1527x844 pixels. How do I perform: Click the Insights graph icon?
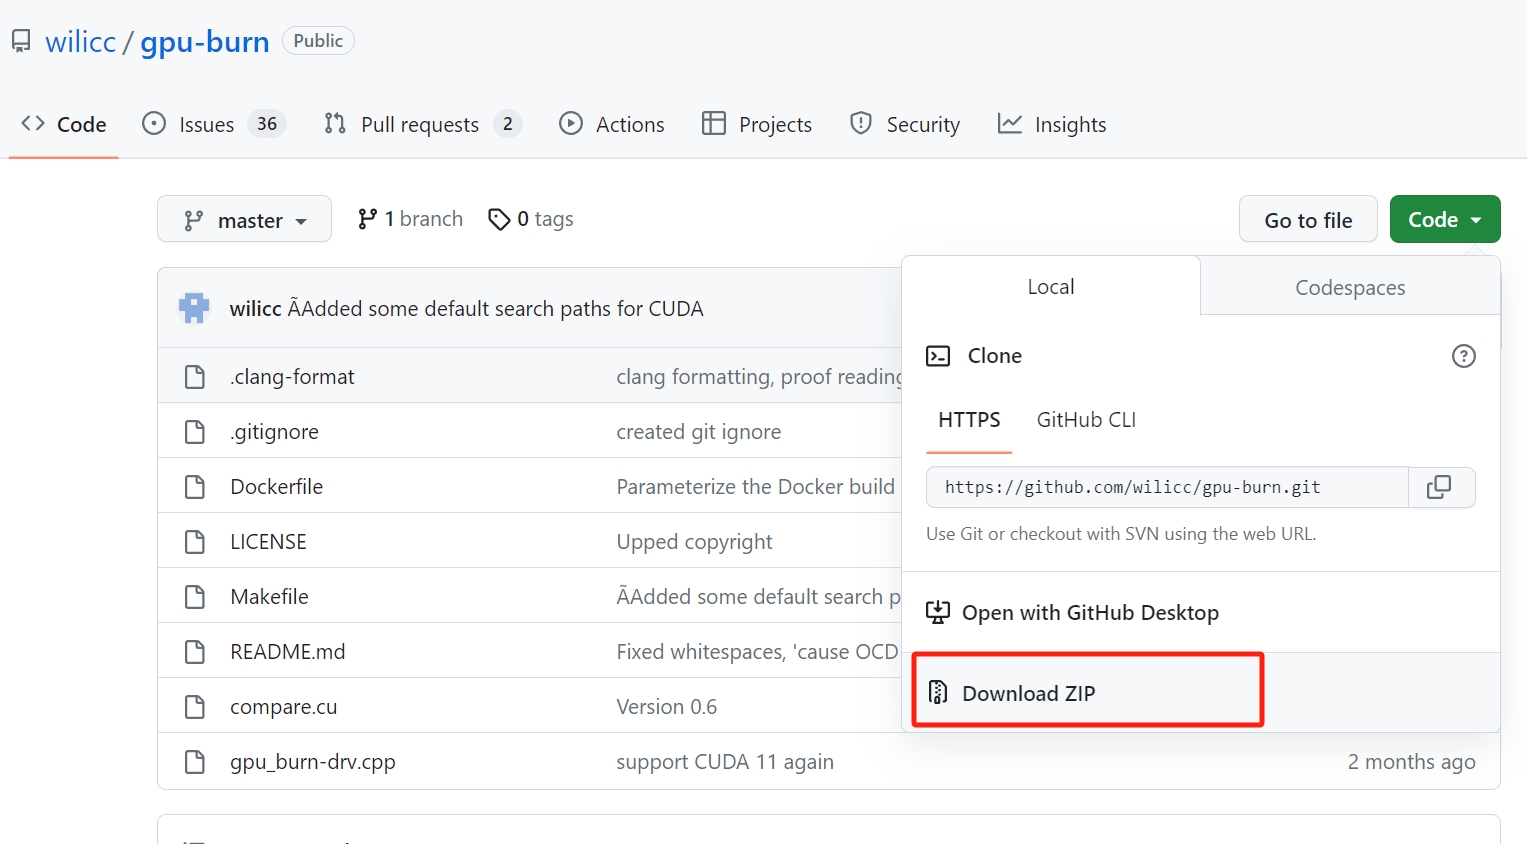coord(1010,123)
